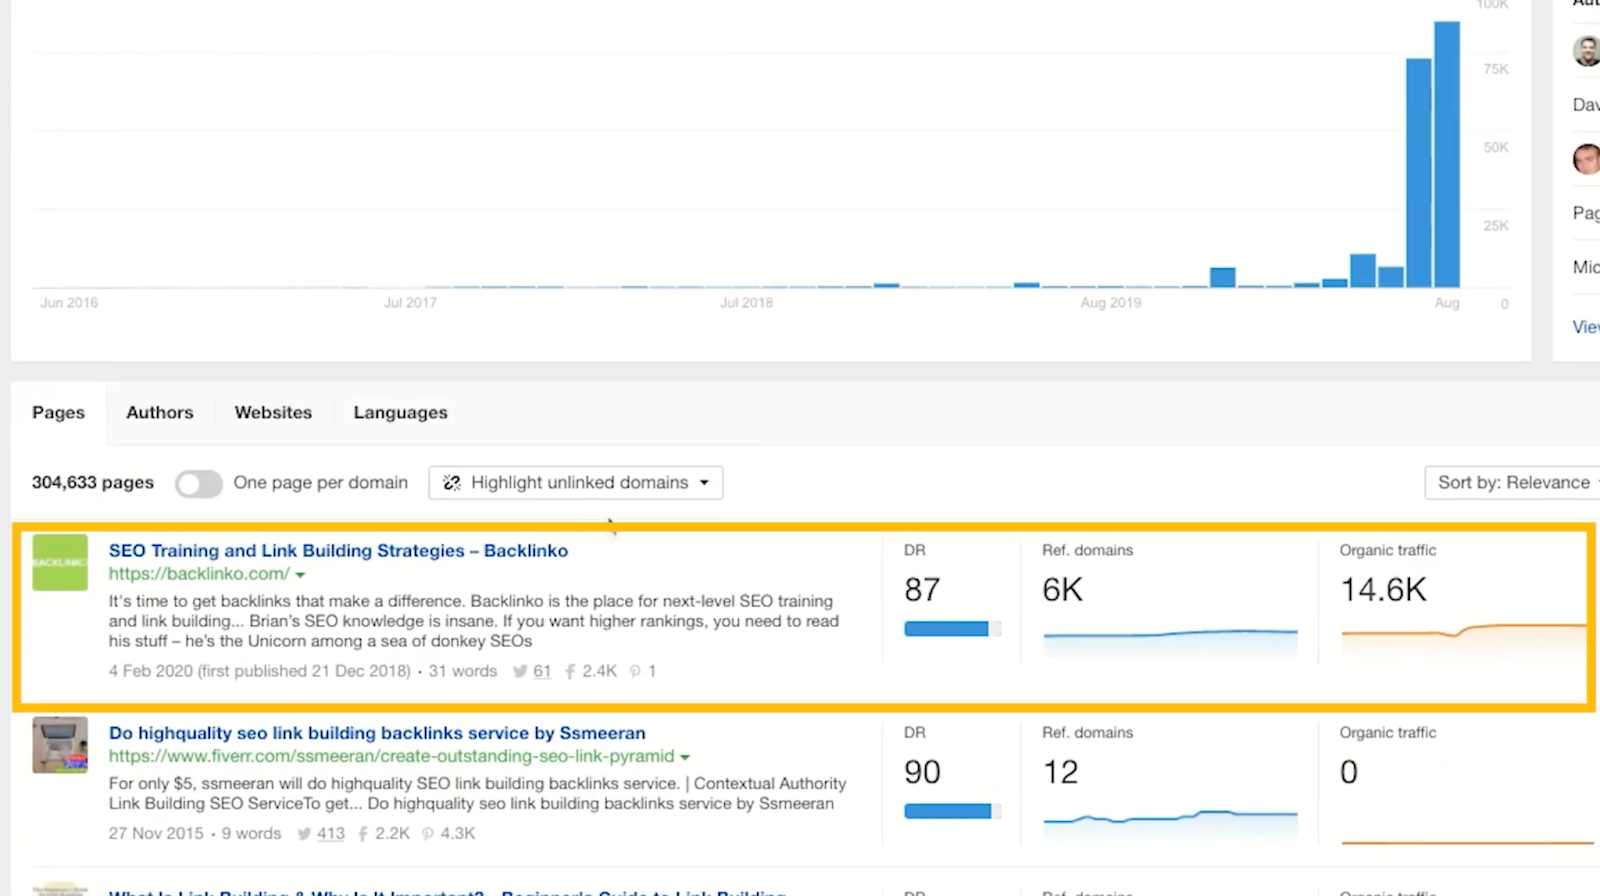This screenshot has height=896, width=1600.
Task: Click the Twitter icon beside 413 shares
Action: pyautogui.click(x=304, y=834)
